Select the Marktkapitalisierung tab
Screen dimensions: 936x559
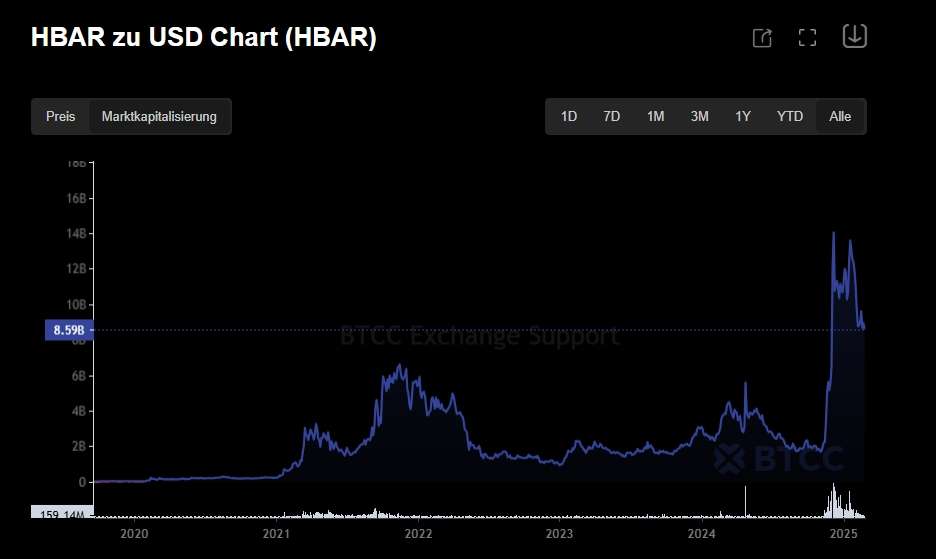(159, 116)
